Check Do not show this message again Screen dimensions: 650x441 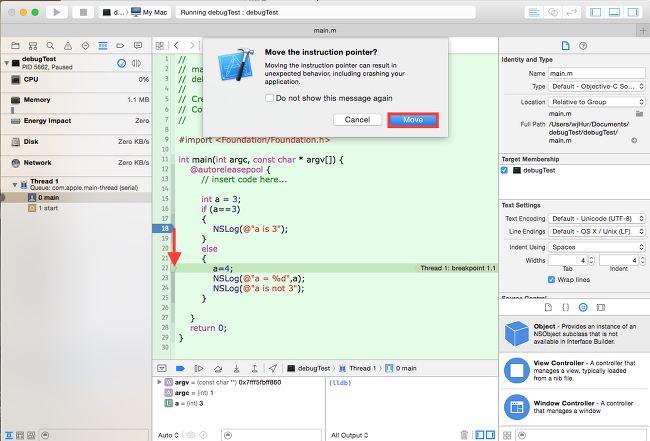click(x=269, y=98)
